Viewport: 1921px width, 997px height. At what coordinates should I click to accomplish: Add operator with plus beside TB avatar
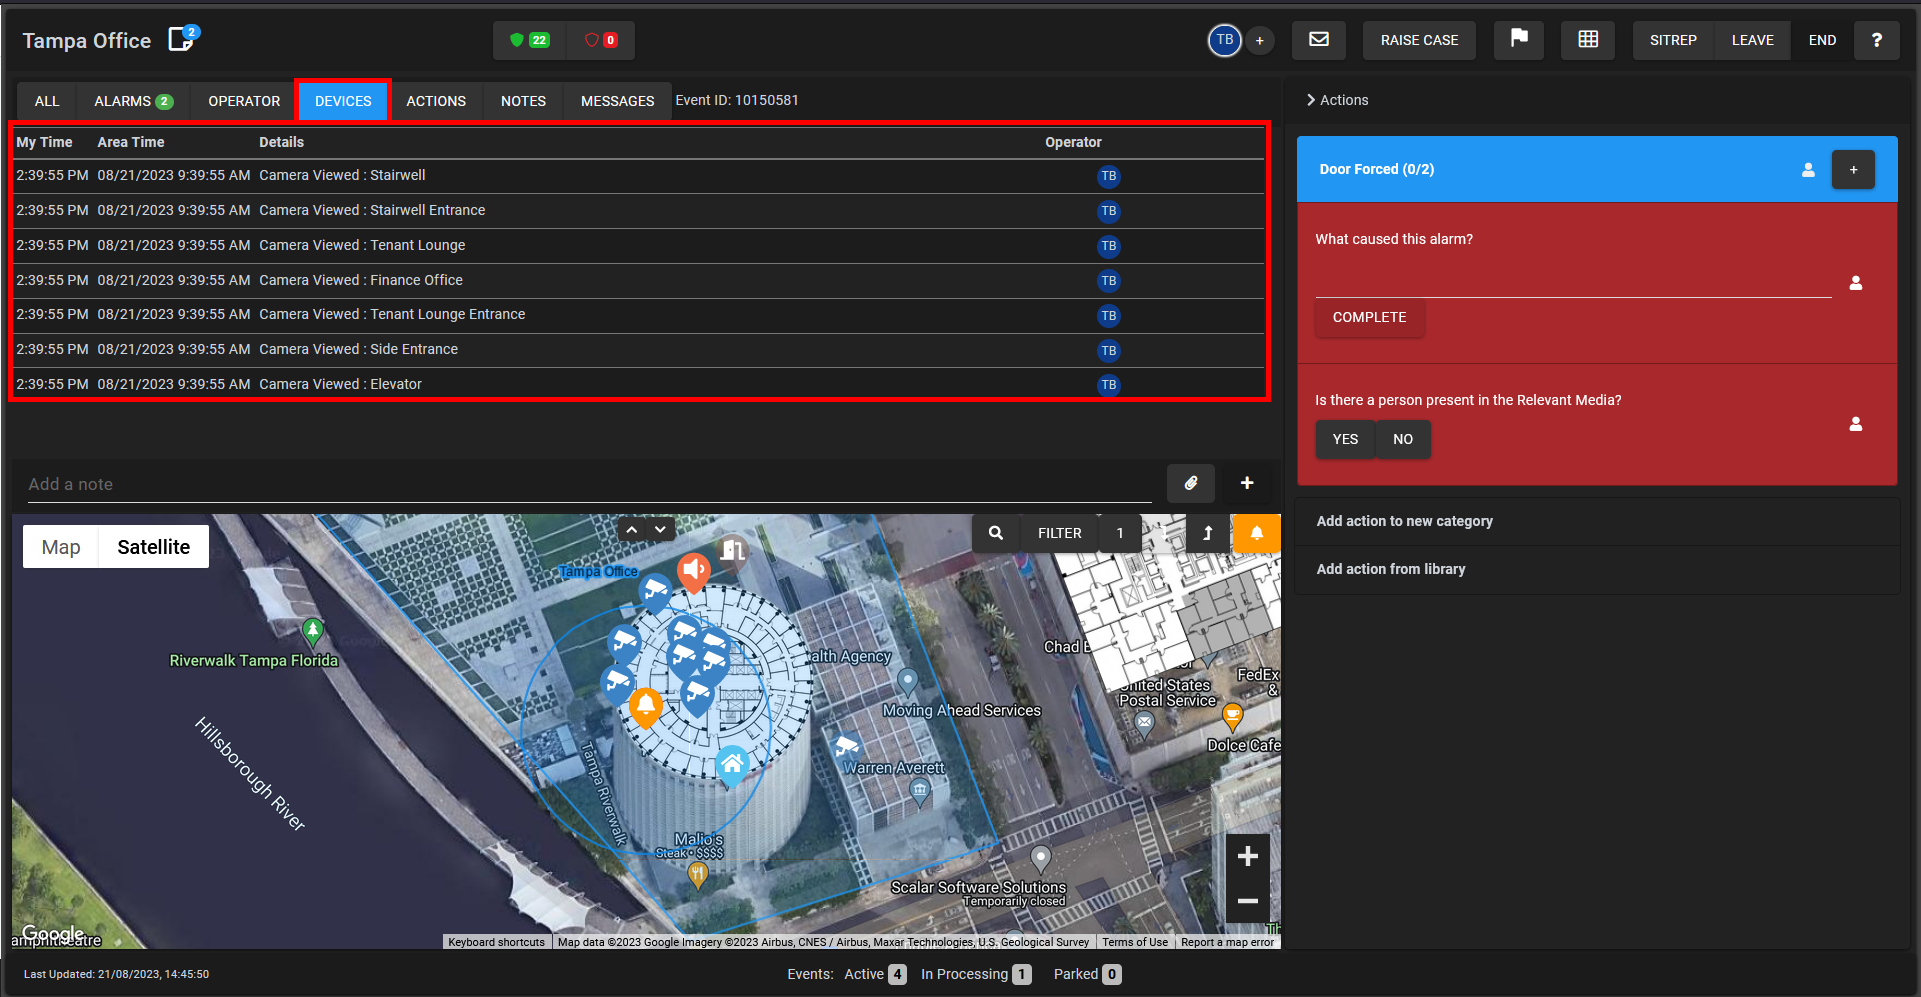point(1260,41)
